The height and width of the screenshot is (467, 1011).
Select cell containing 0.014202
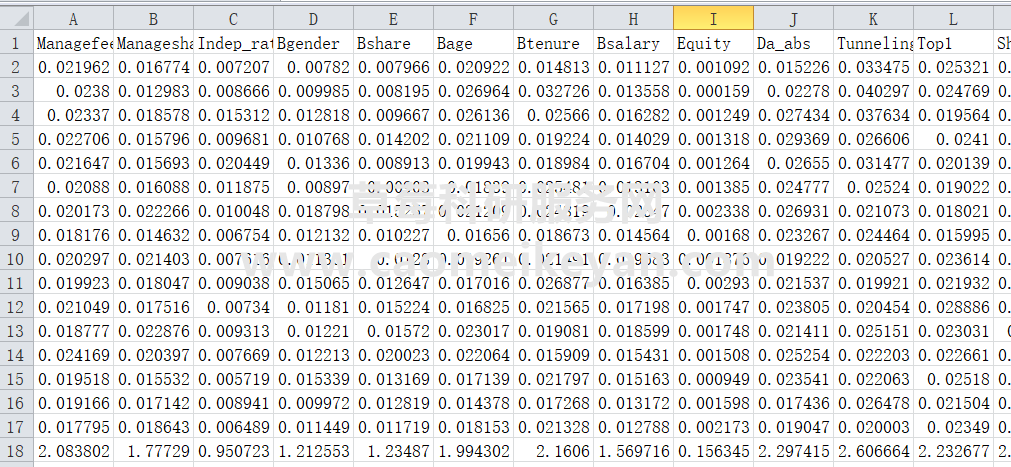[393, 139]
